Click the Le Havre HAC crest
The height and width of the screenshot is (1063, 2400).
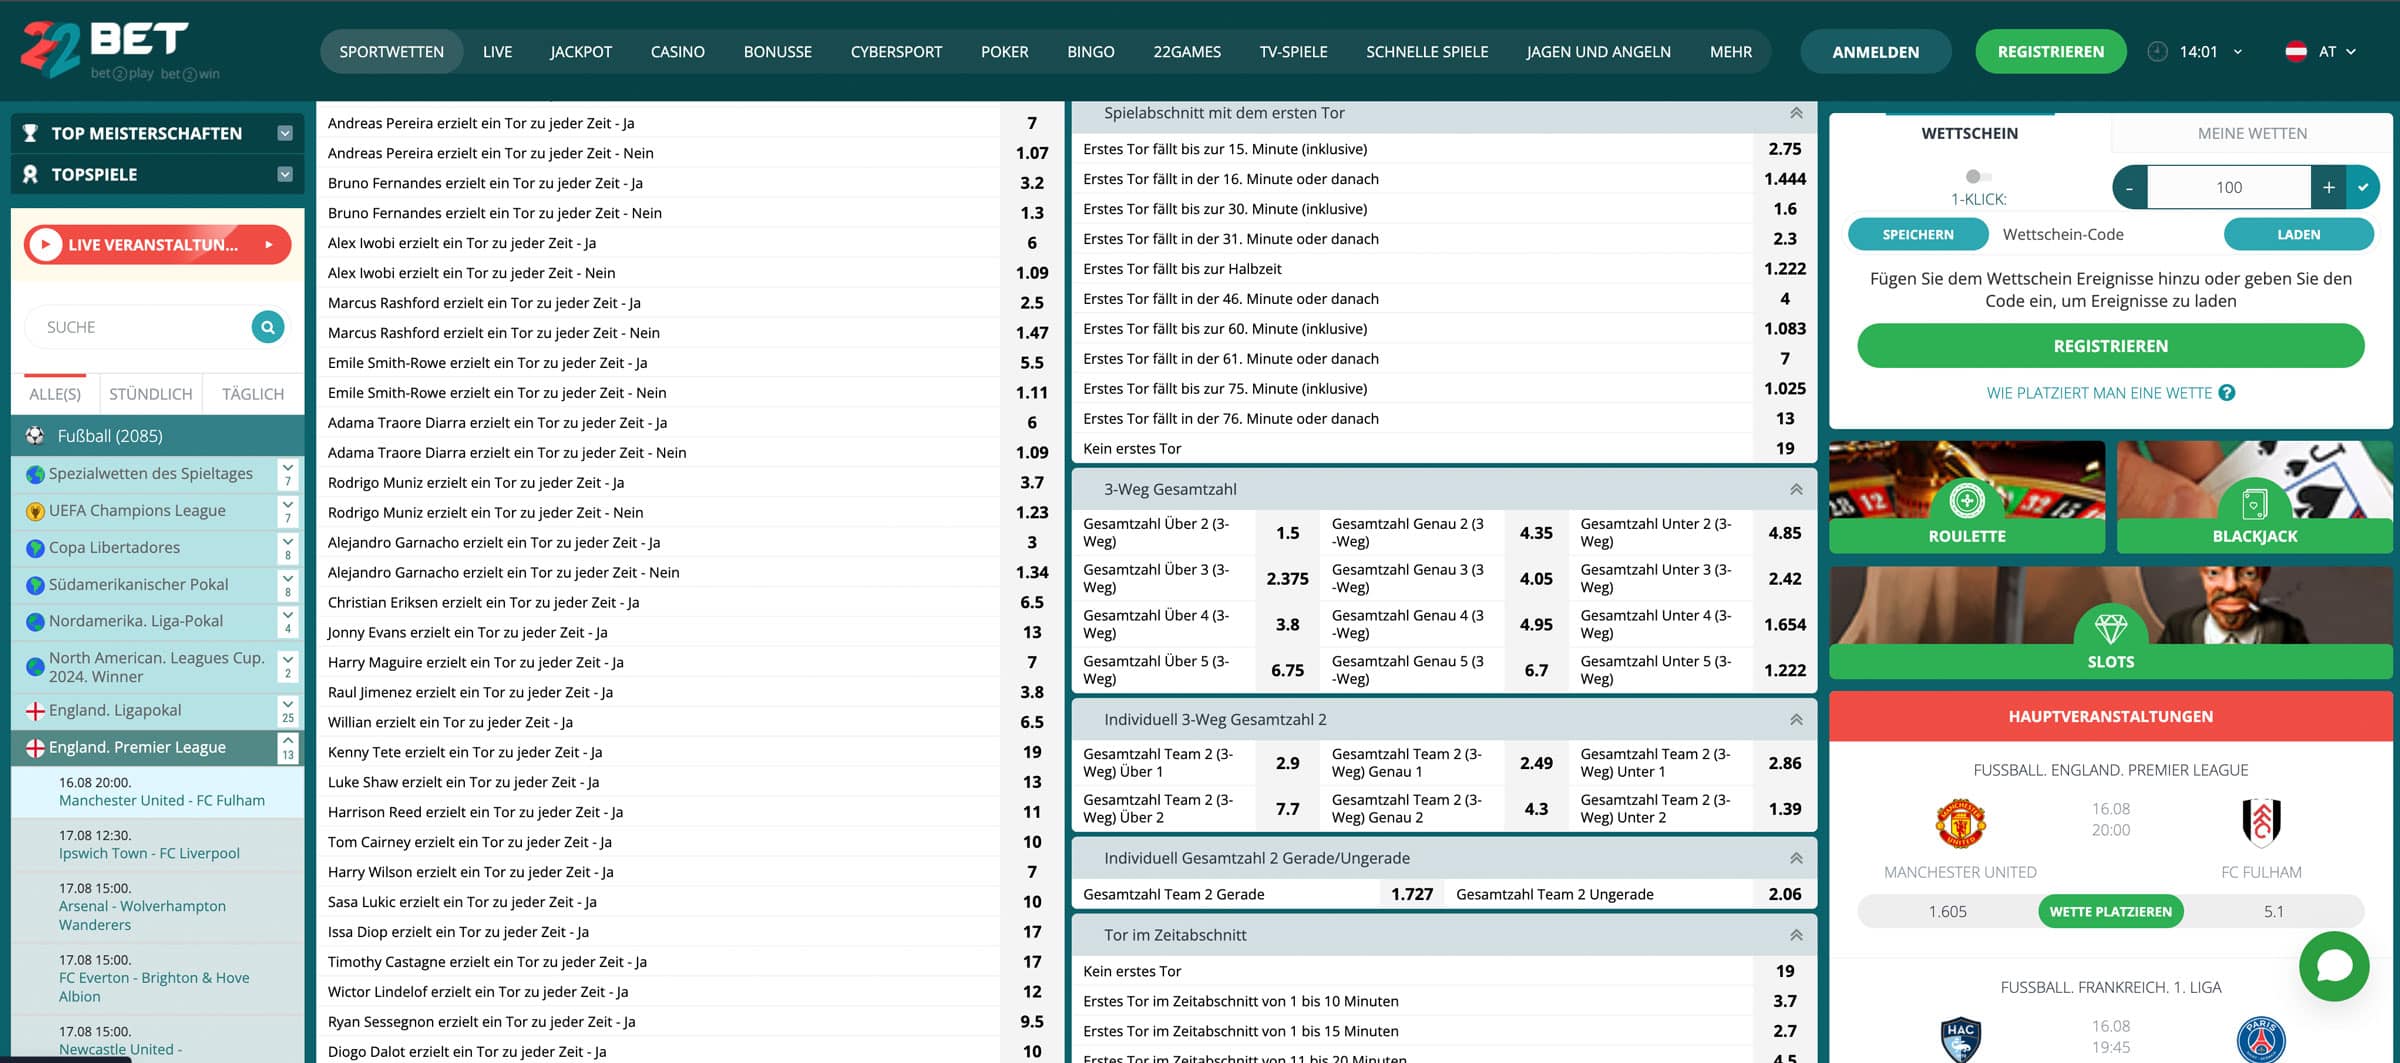coord(1960,1040)
